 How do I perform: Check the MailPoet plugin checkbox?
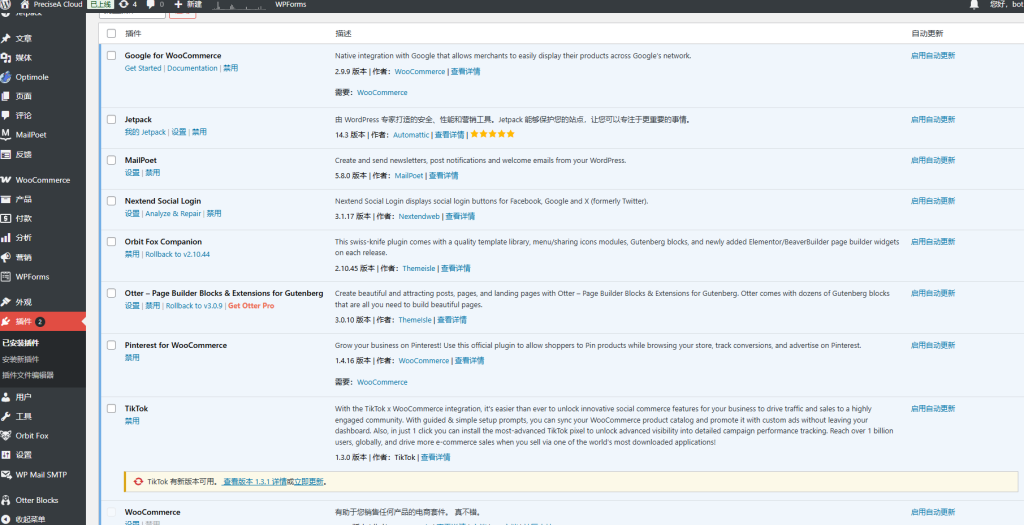coord(112,160)
